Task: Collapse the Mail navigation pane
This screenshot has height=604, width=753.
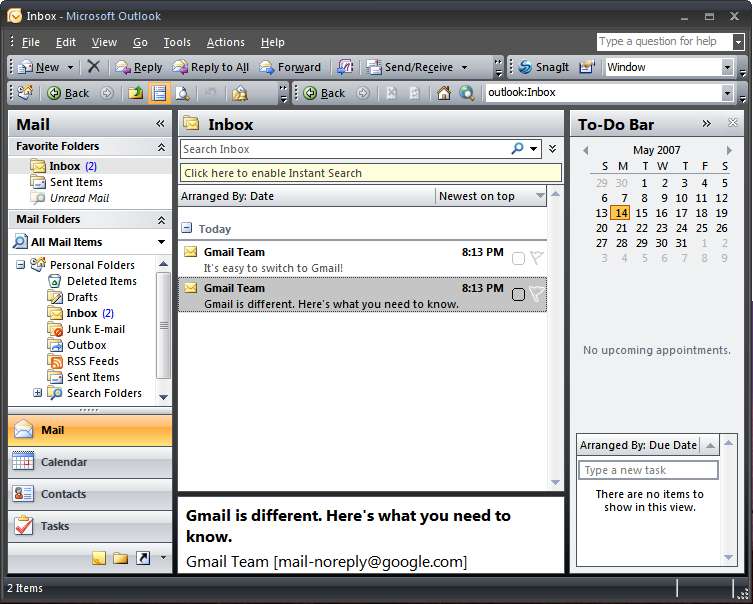Action: 160,124
